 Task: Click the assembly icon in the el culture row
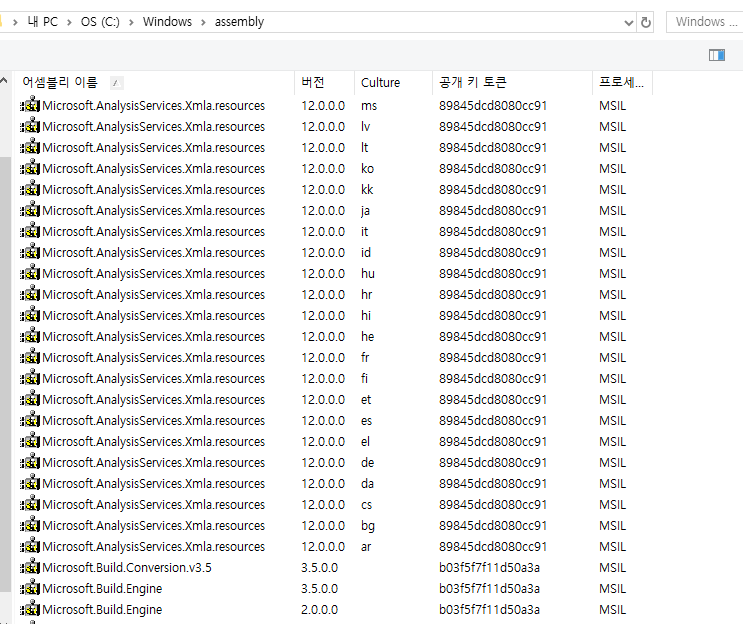30,441
